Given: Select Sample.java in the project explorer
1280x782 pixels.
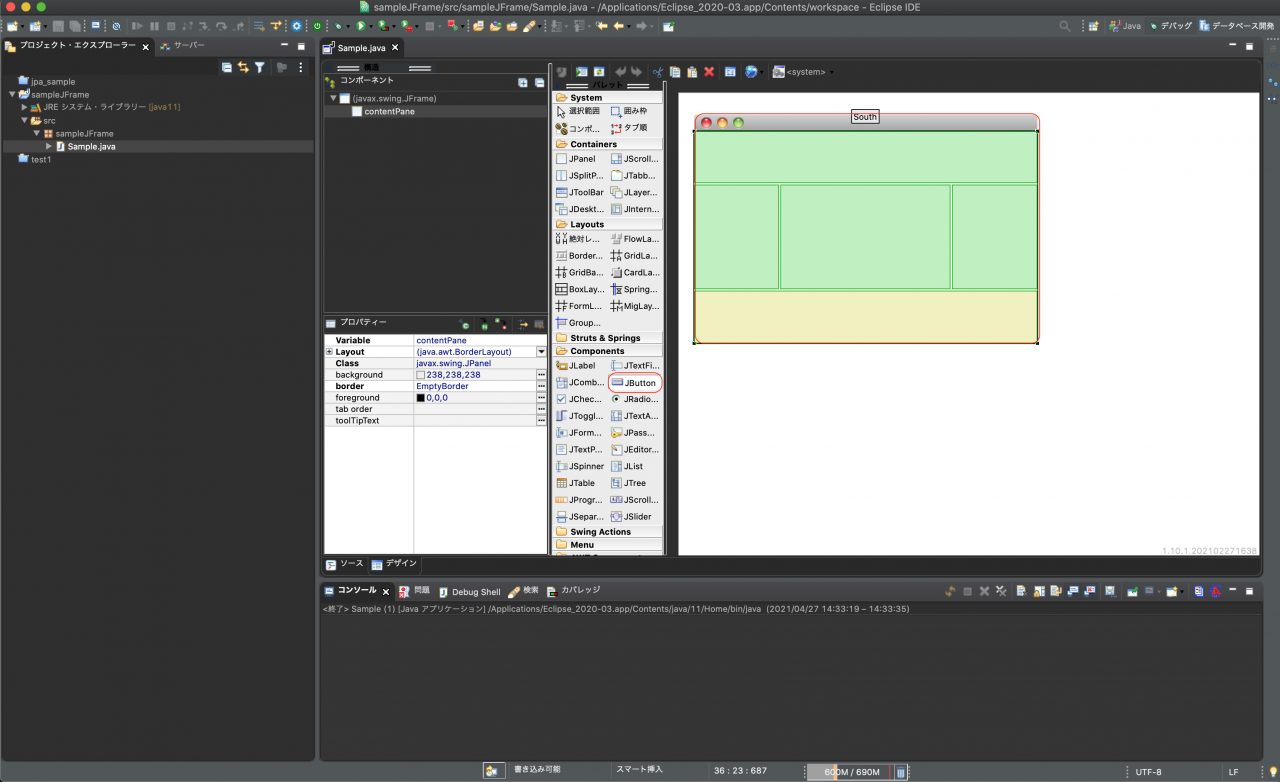Looking at the screenshot, I should tap(90, 146).
